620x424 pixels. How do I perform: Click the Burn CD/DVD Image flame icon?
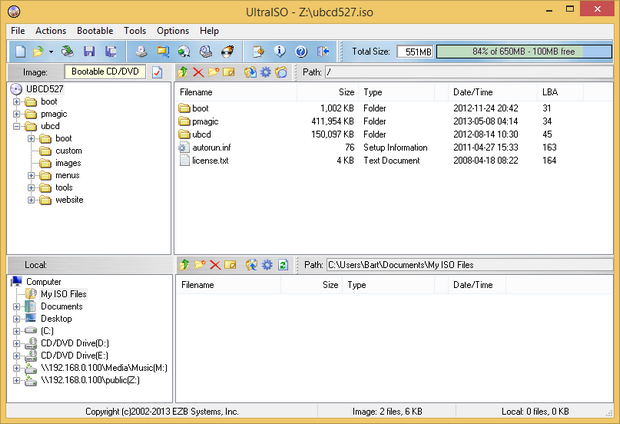coord(227,51)
